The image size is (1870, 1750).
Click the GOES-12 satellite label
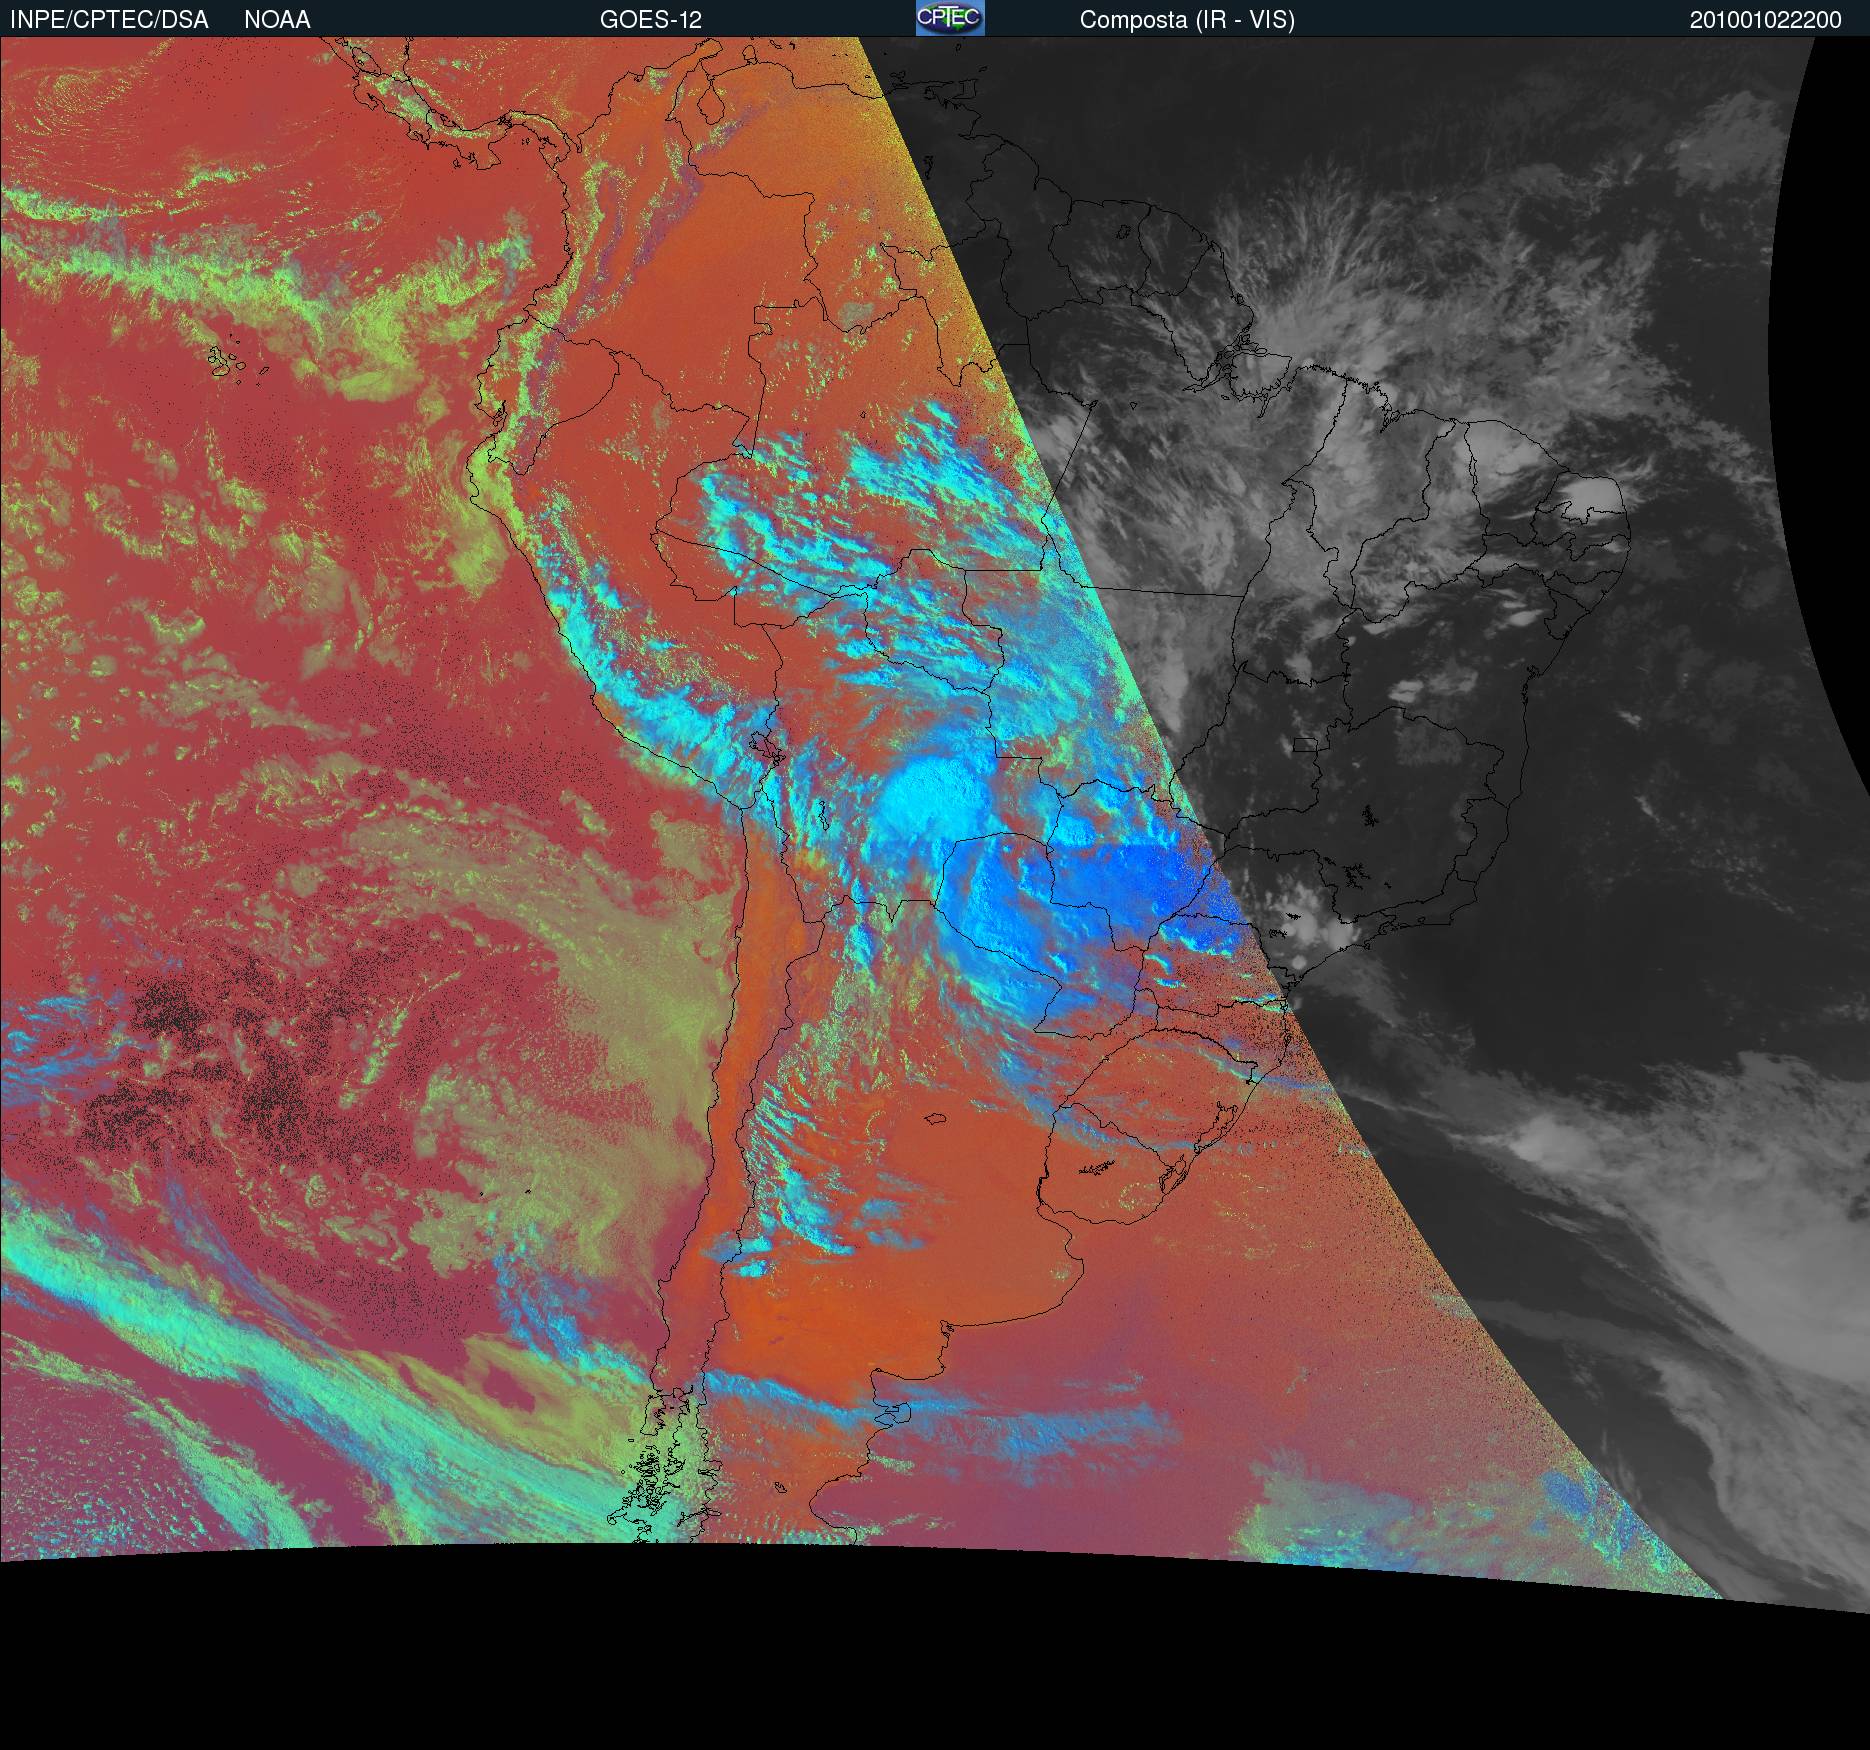650,20
